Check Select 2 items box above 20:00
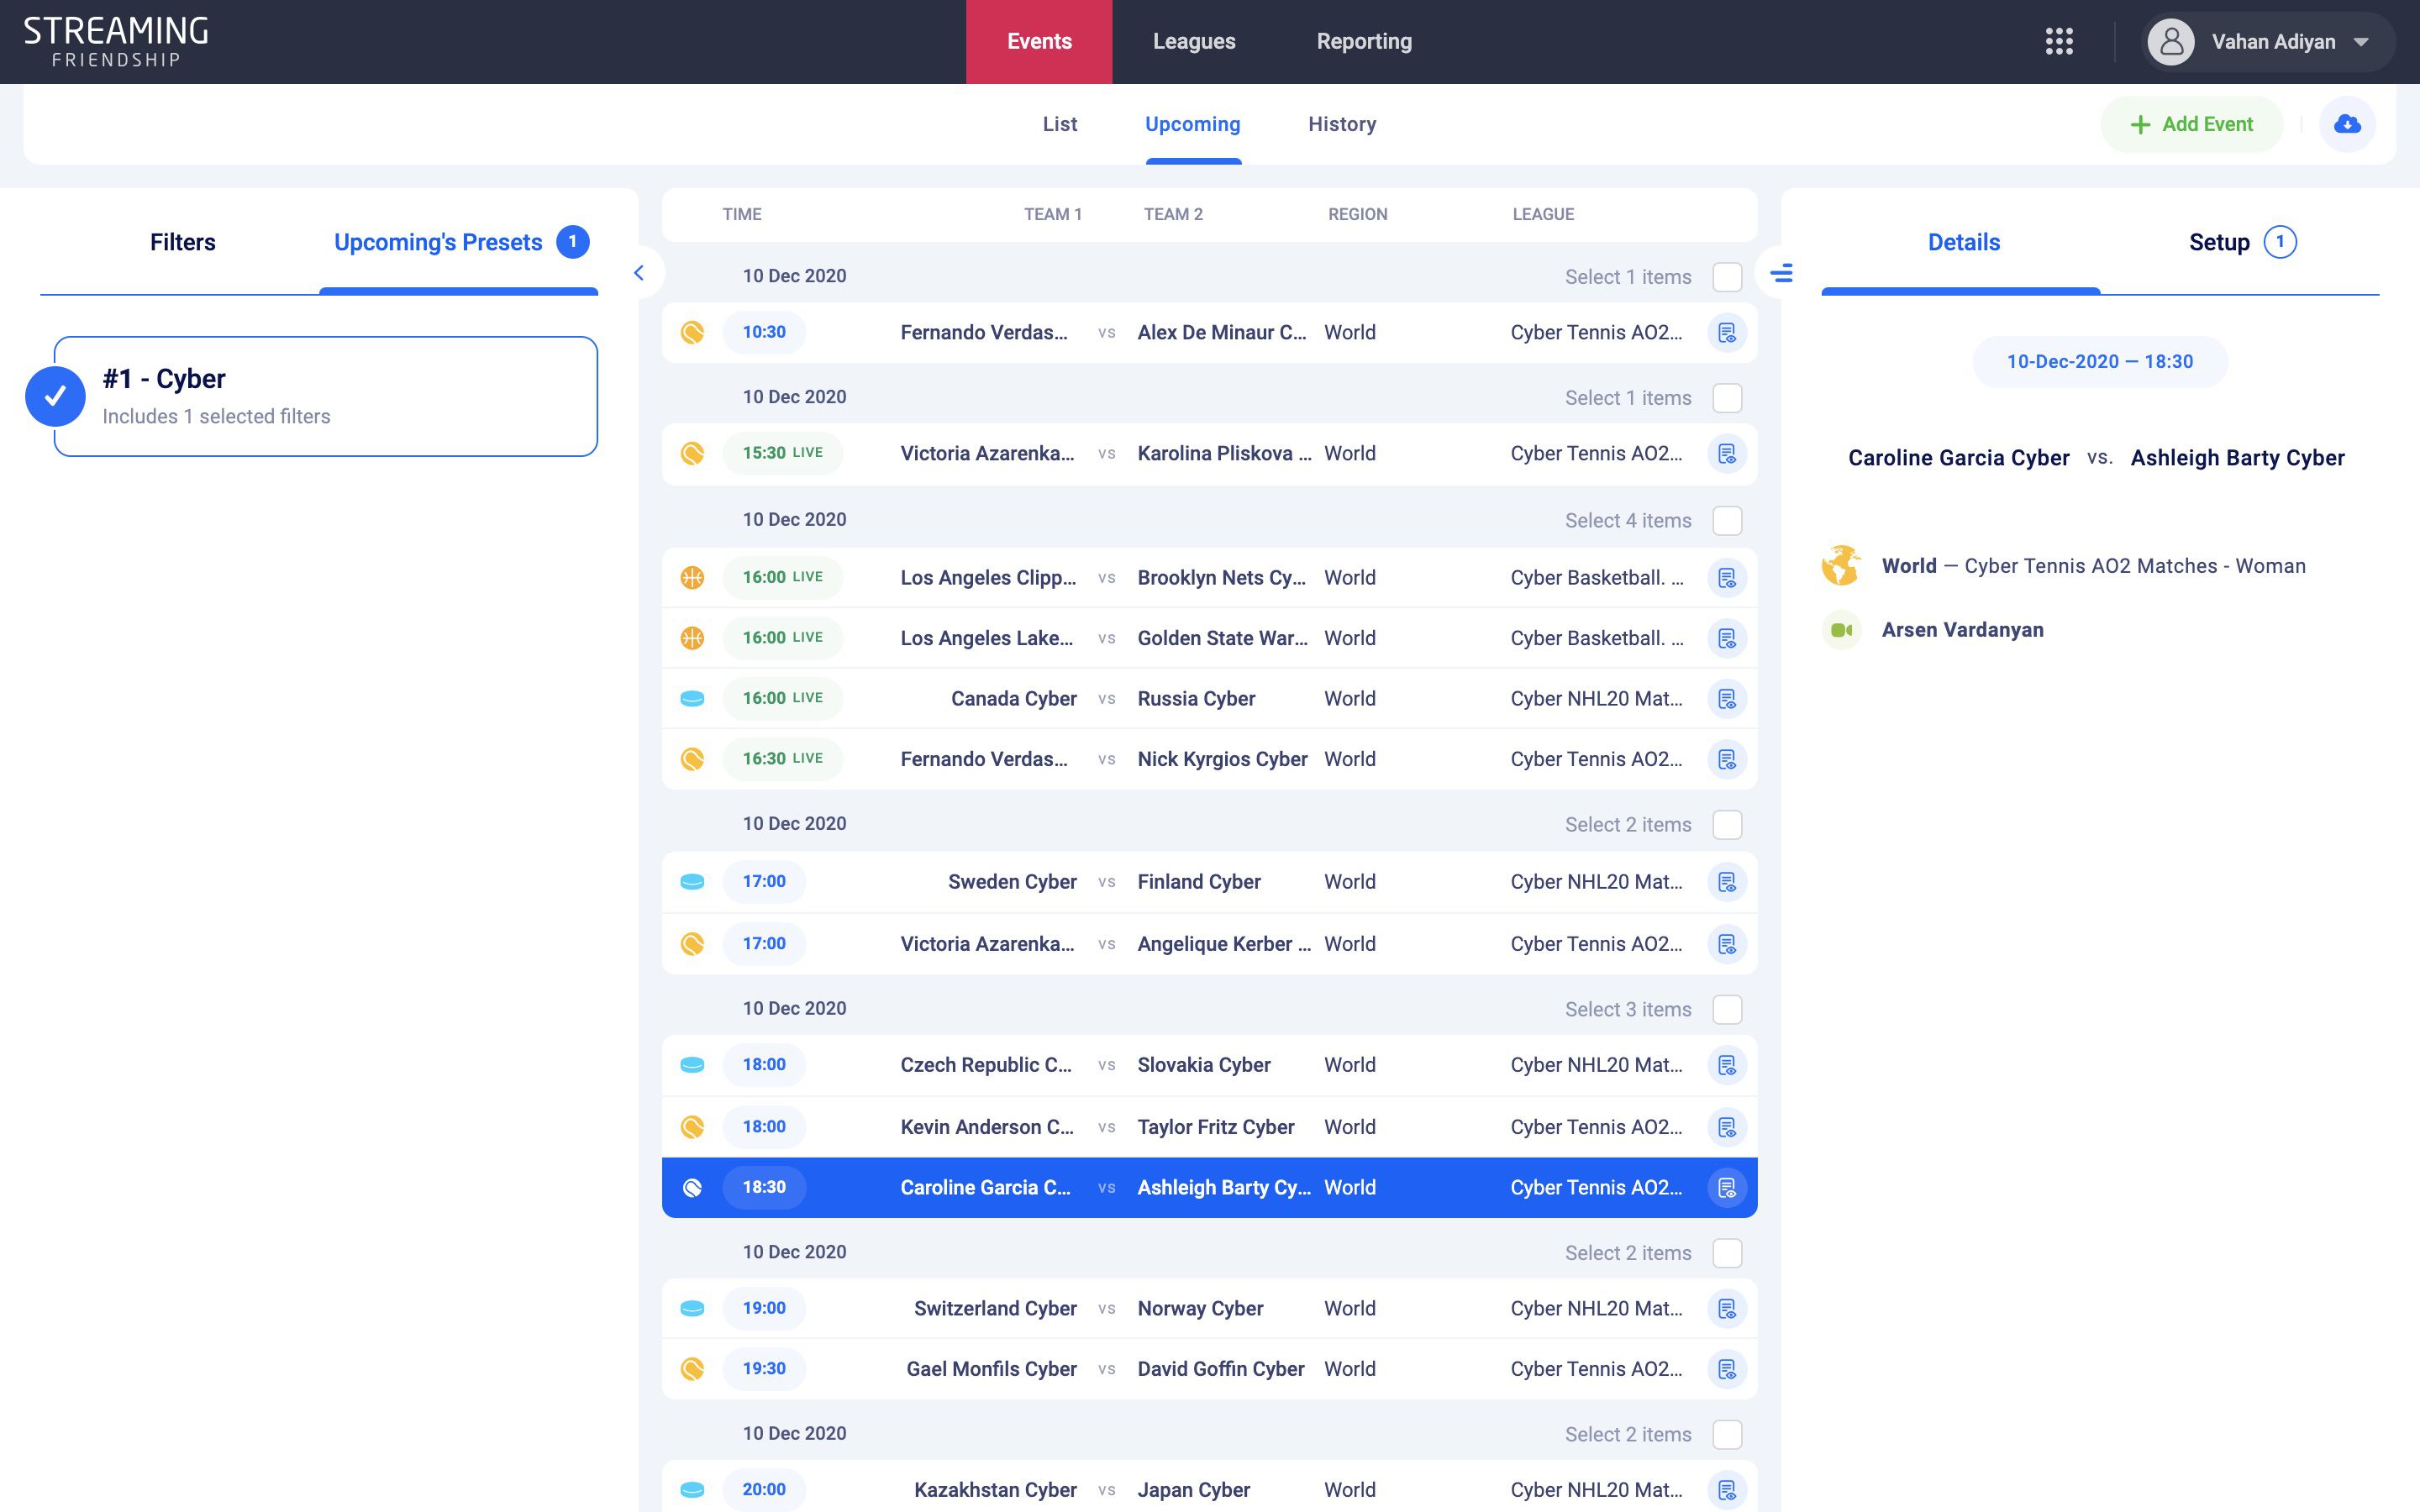Image resolution: width=2420 pixels, height=1512 pixels. click(x=1727, y=1435)
